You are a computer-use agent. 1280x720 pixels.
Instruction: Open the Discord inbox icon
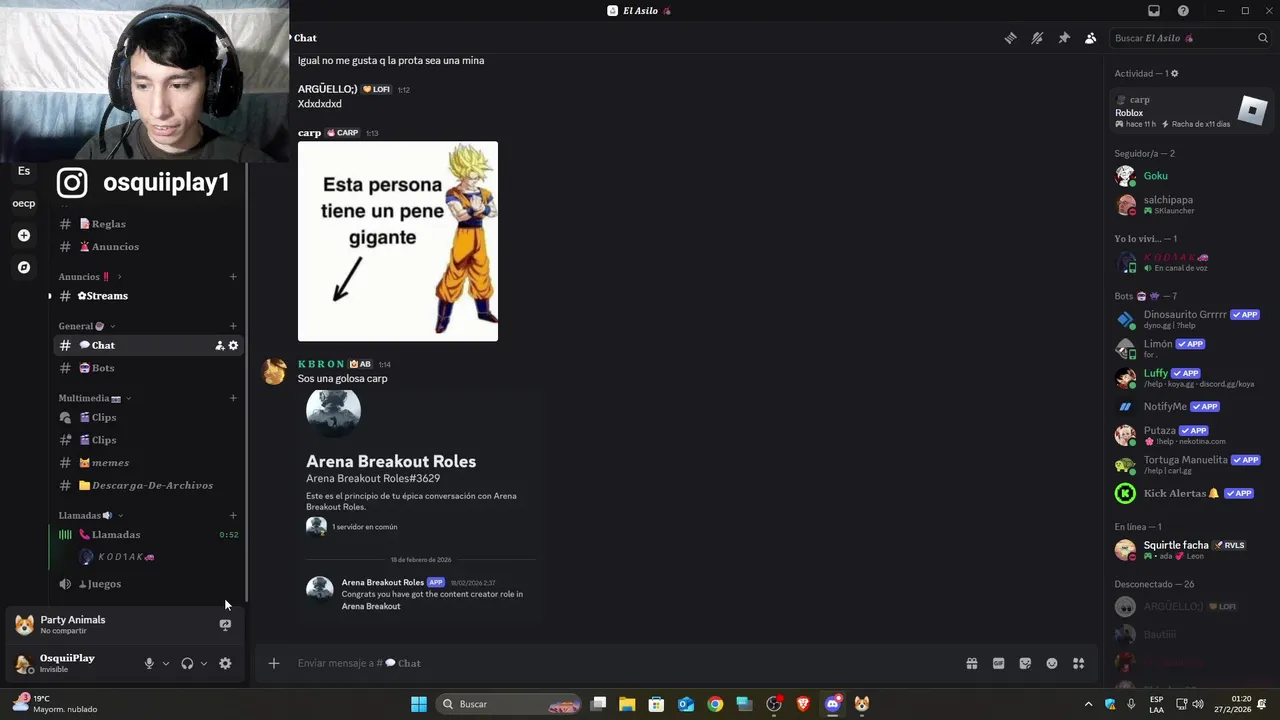pyautogui.click(x=1154, y=11)
